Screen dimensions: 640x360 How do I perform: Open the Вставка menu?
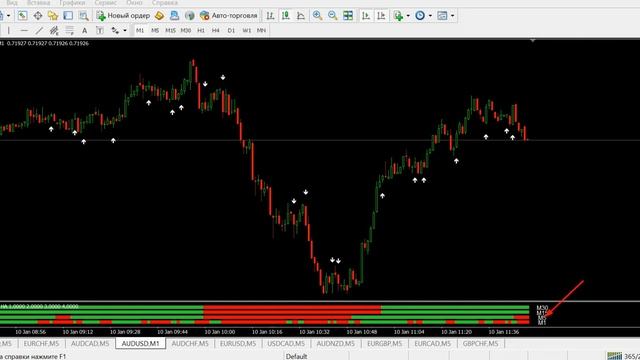pyautogui.click(x=38, y=2)
